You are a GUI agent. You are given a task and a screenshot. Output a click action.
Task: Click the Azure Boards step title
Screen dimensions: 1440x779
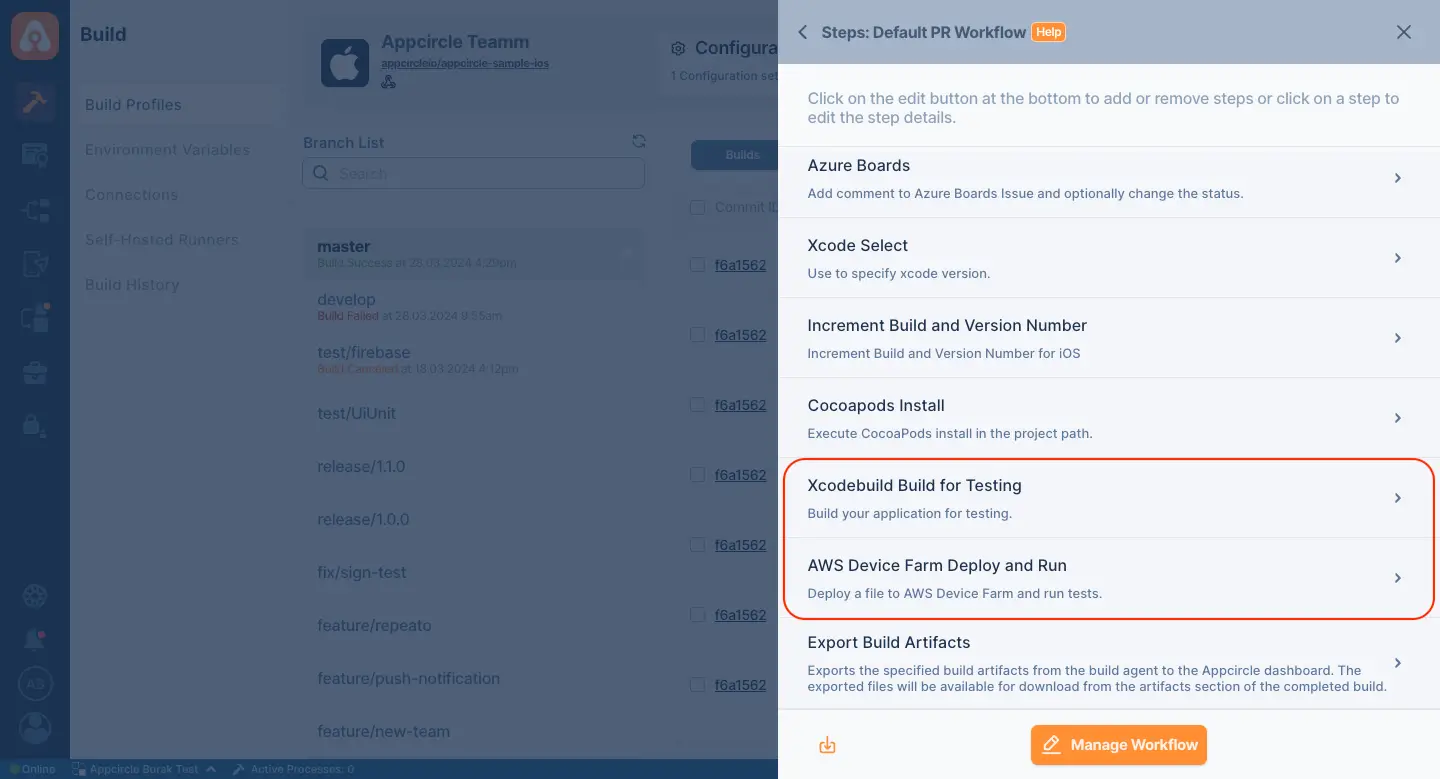[859, 166]
